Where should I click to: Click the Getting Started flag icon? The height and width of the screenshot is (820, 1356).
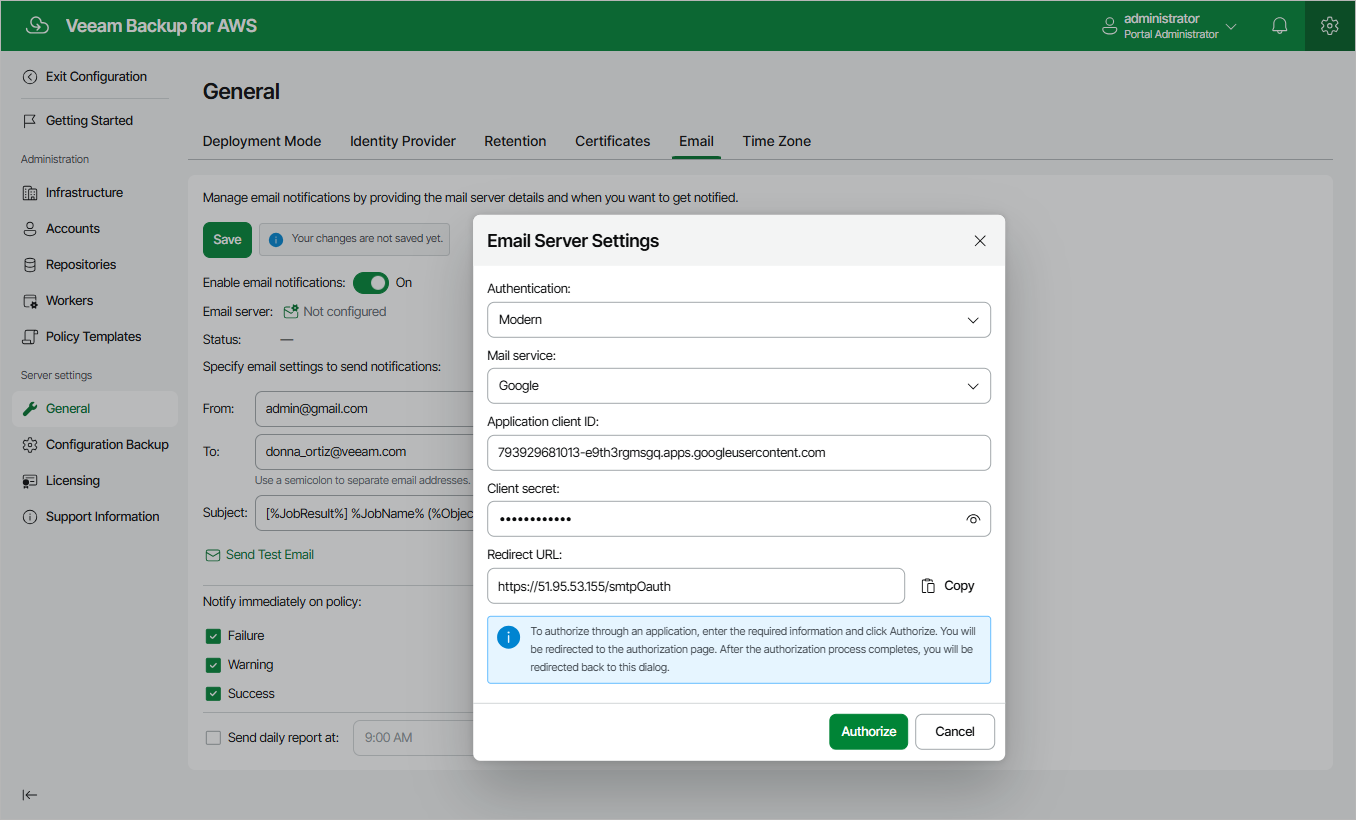(30, 121)
